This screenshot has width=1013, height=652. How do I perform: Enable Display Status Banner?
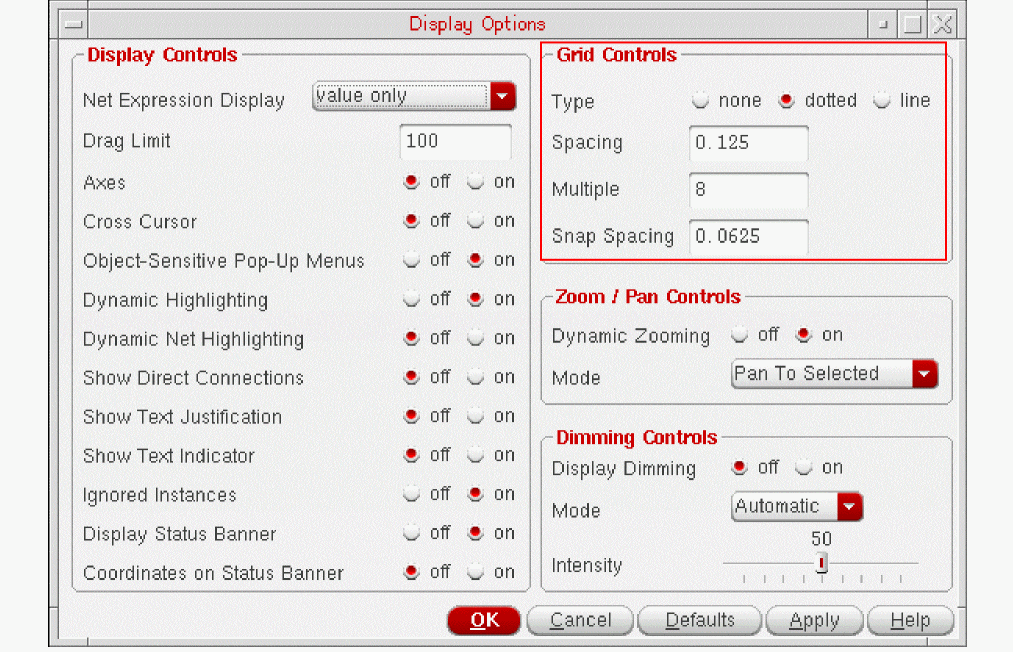click(475, 533)
